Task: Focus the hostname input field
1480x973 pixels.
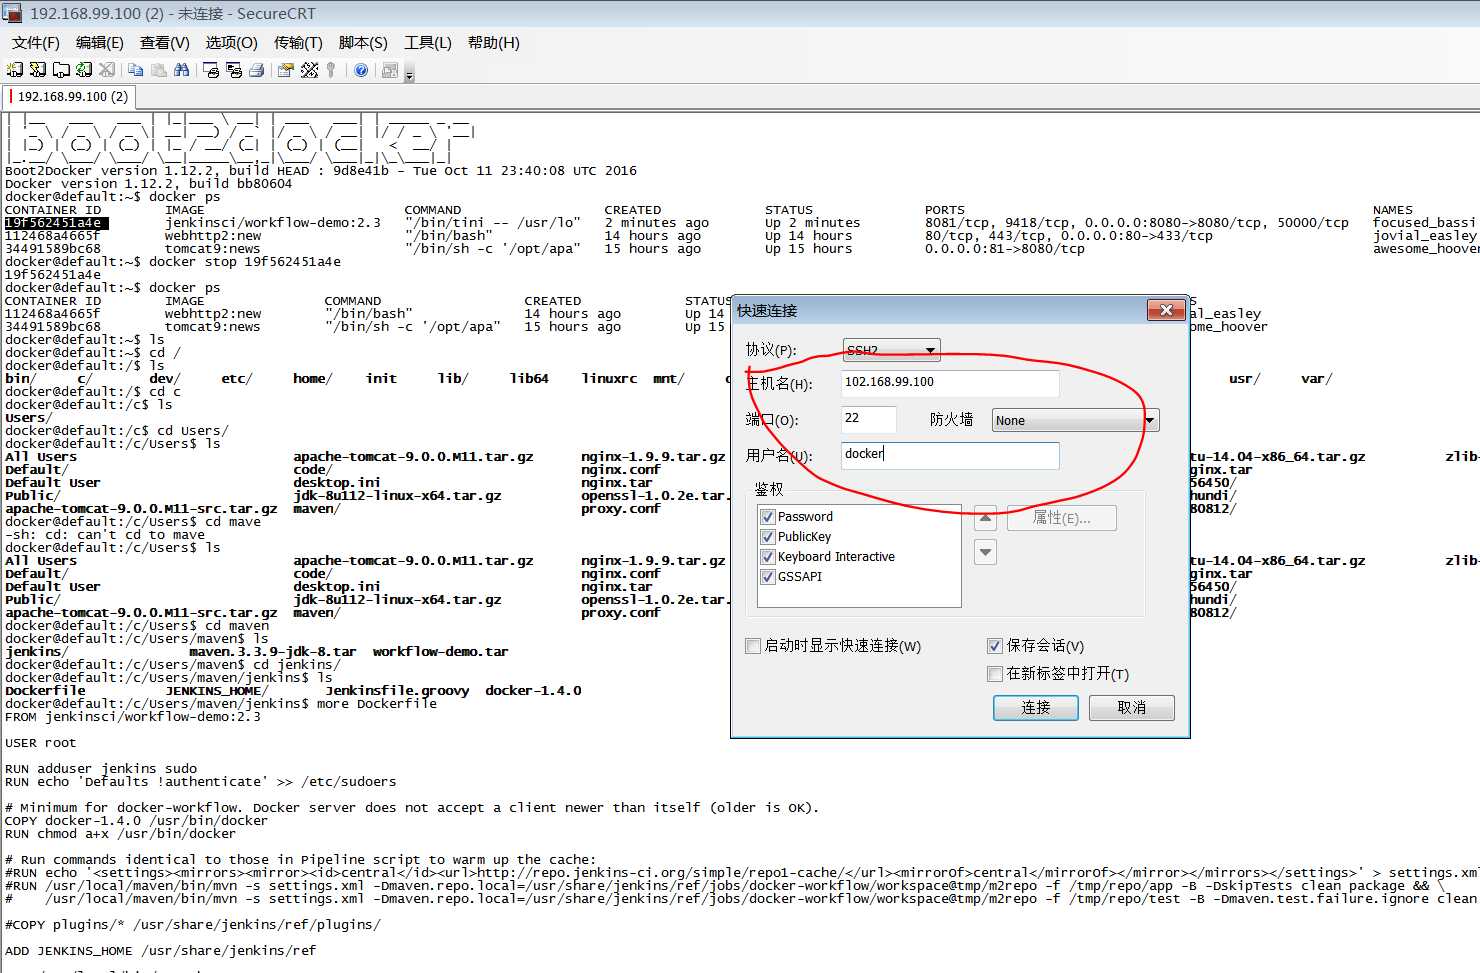Action: coord(950,382)
